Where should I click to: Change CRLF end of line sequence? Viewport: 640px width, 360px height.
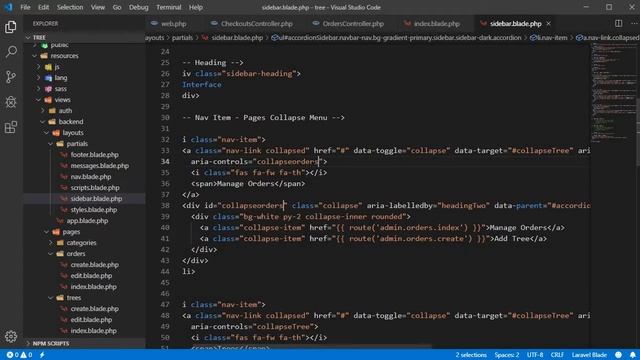coord(557,355)
